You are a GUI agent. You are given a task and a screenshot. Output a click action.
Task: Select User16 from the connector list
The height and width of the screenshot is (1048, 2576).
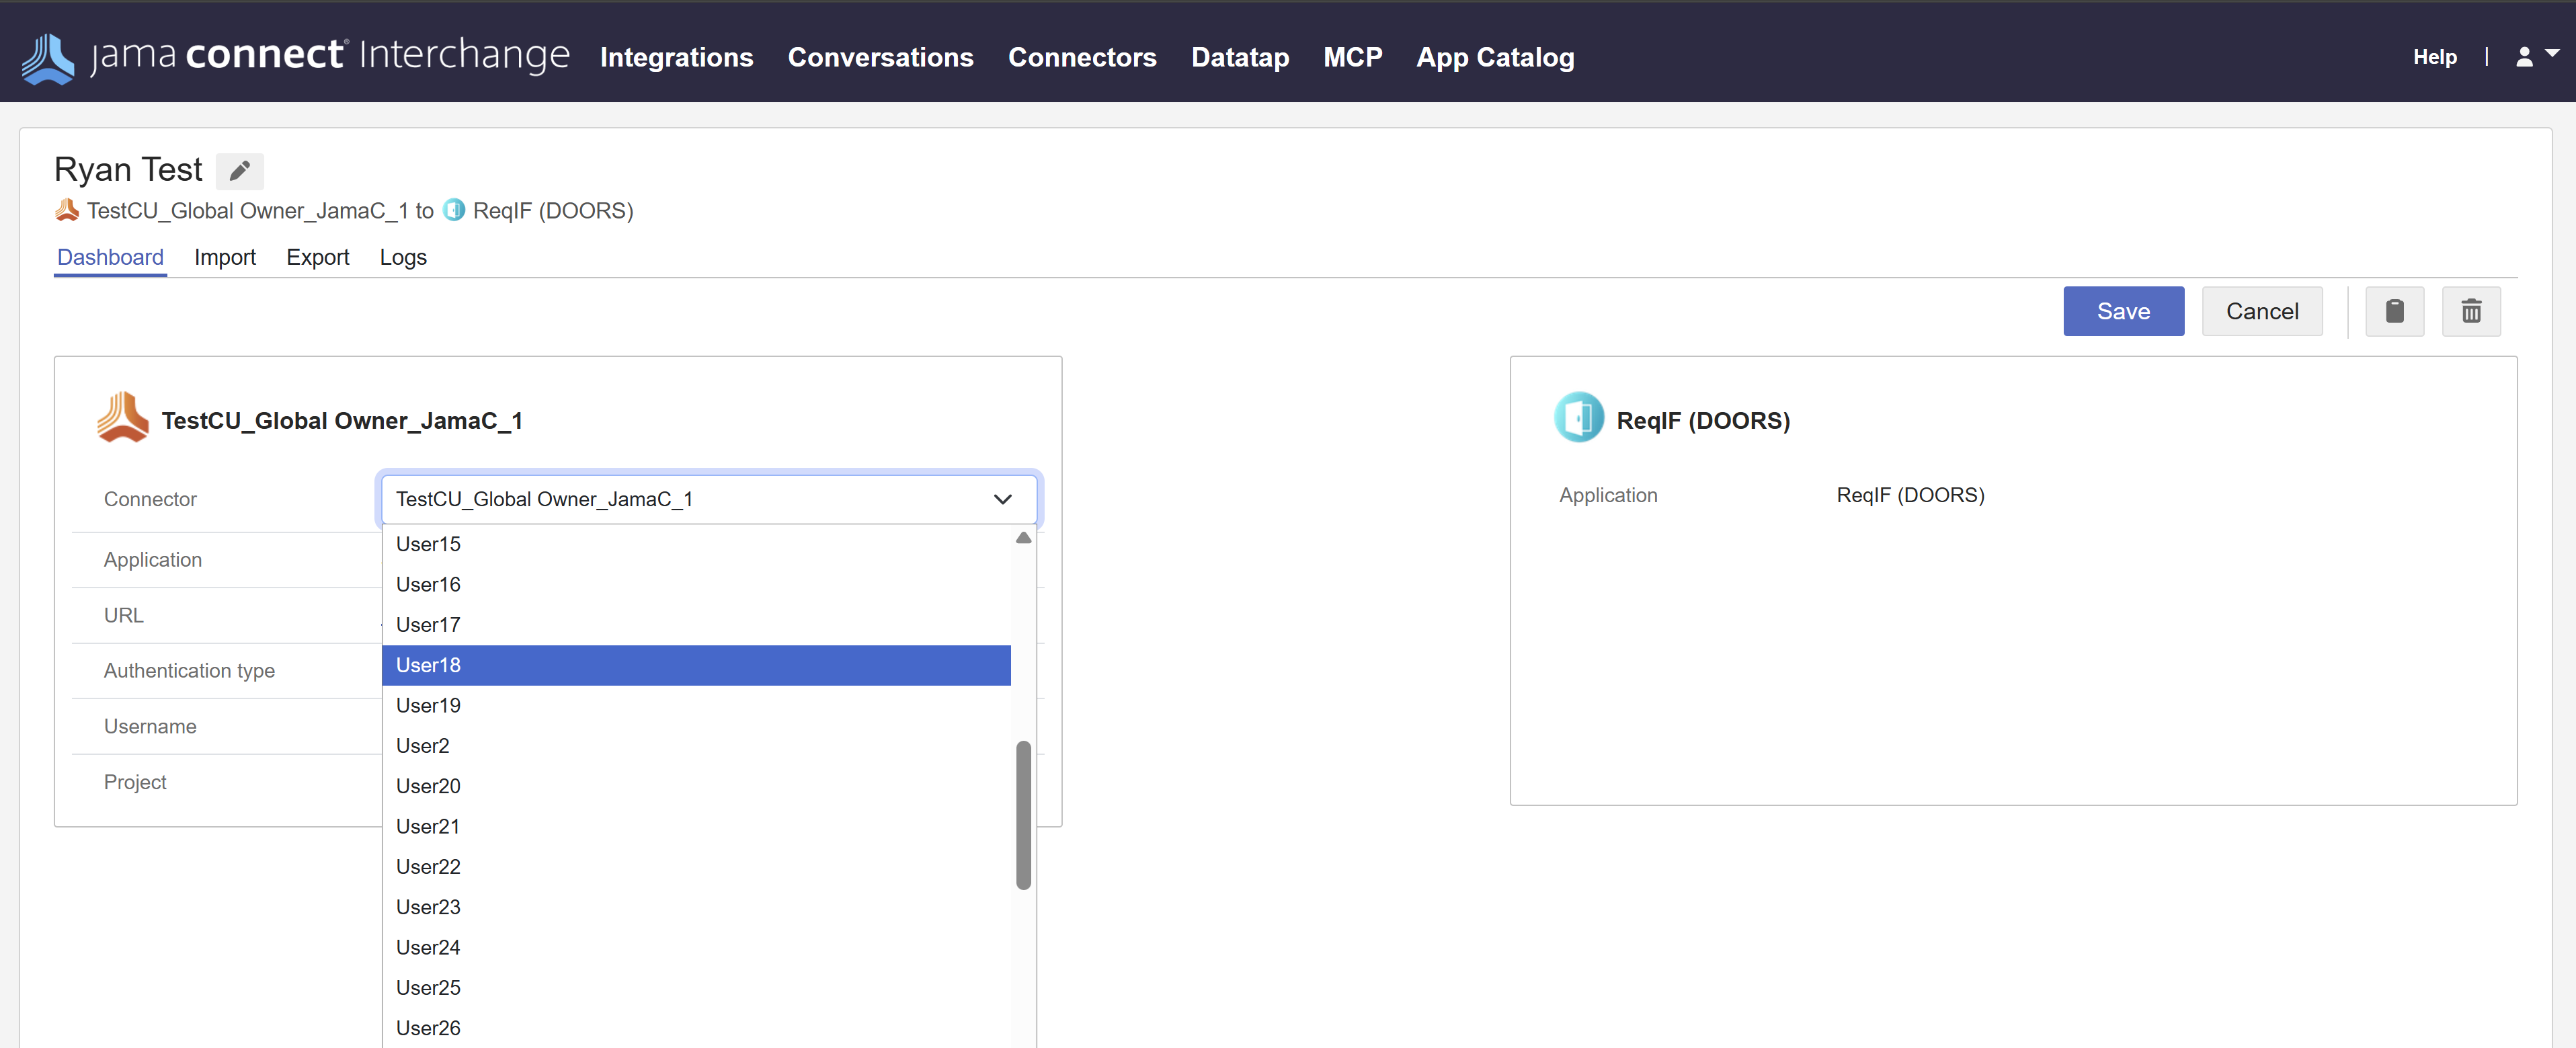(696, 584)
